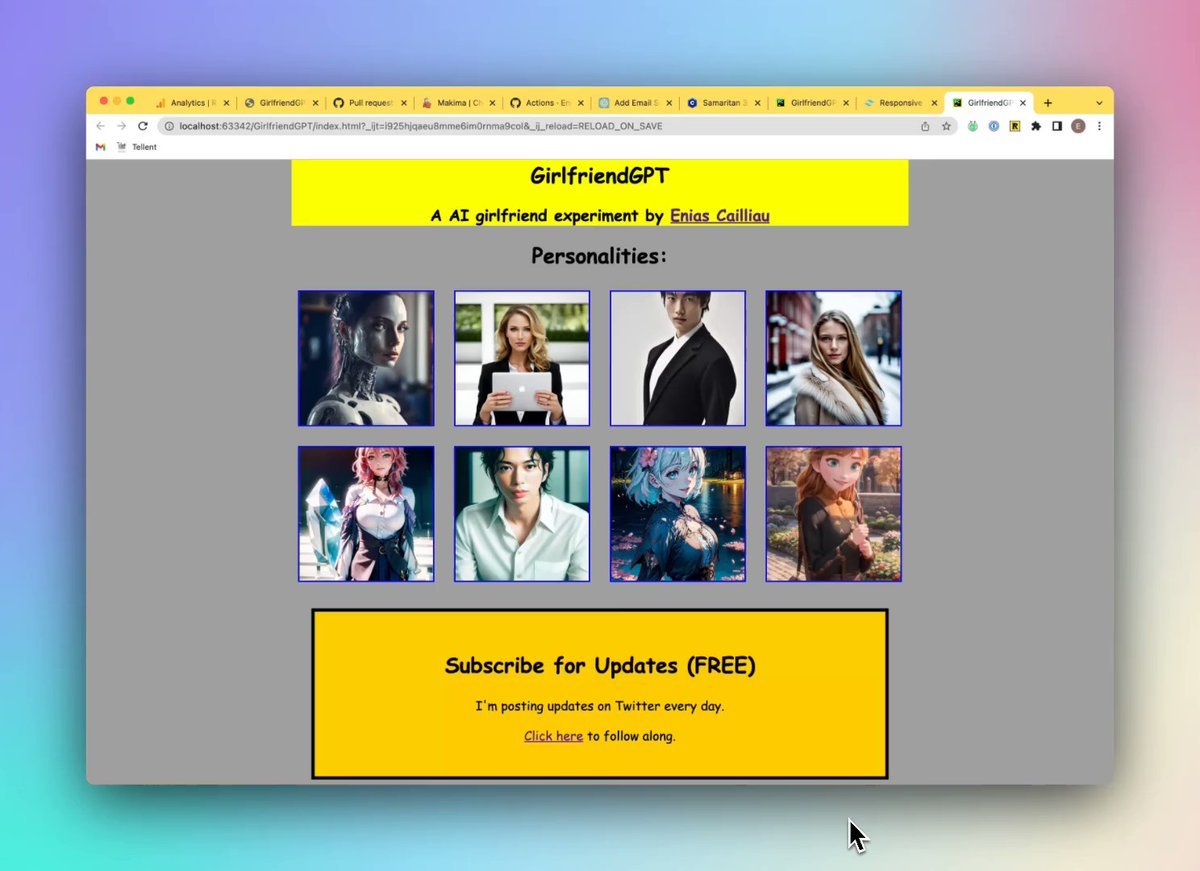Close the Responsive tab
The width and height of the screenshot is (1200, 871).
(x=934, y=103)
